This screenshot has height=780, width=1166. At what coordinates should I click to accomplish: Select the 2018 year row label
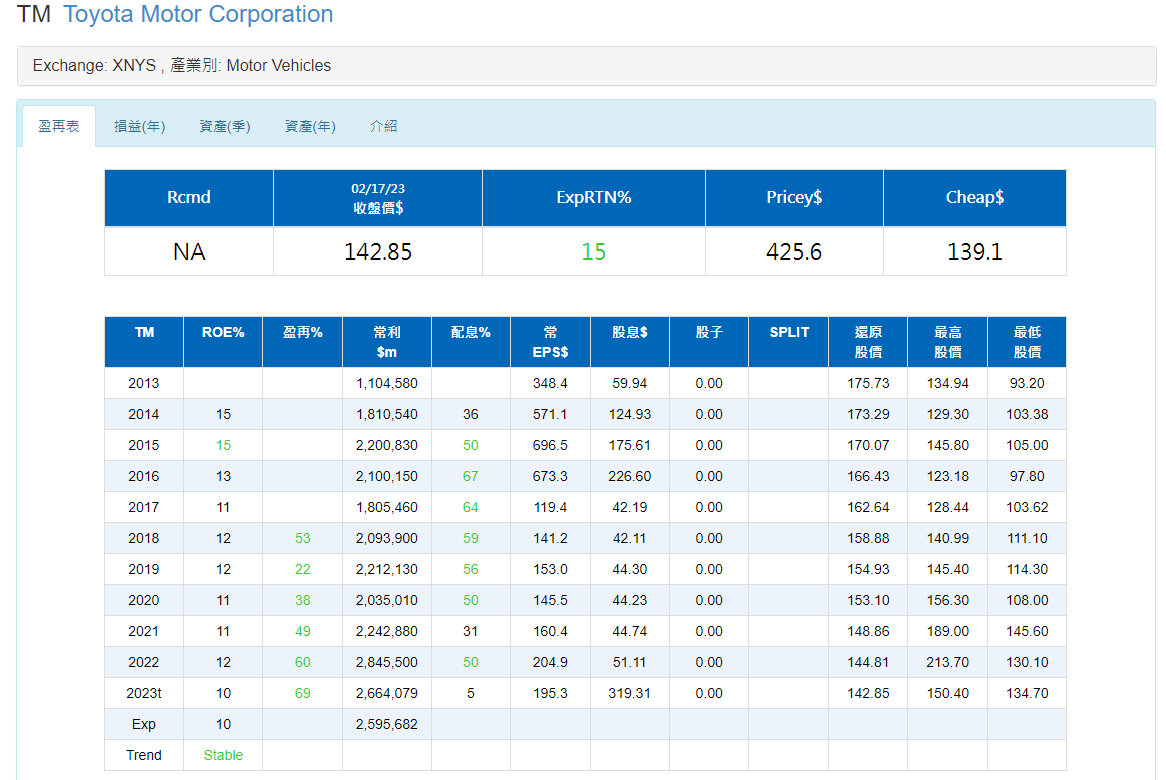[144, 538]
